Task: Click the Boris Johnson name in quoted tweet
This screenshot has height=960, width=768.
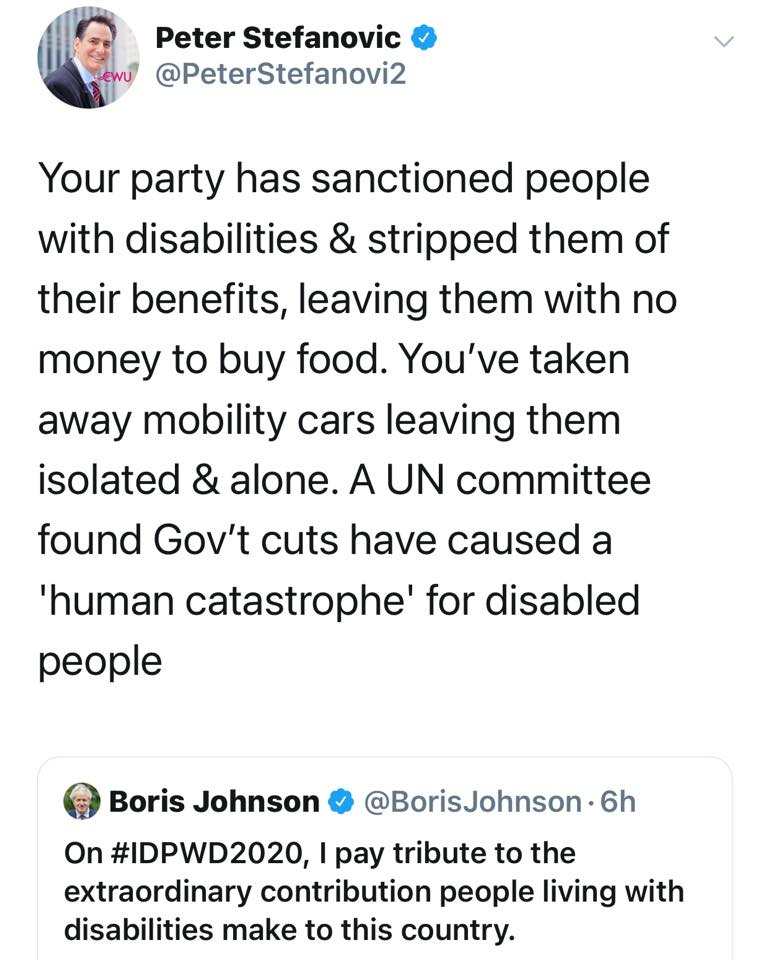Action: pyautogui.click(x=214, y=801)
